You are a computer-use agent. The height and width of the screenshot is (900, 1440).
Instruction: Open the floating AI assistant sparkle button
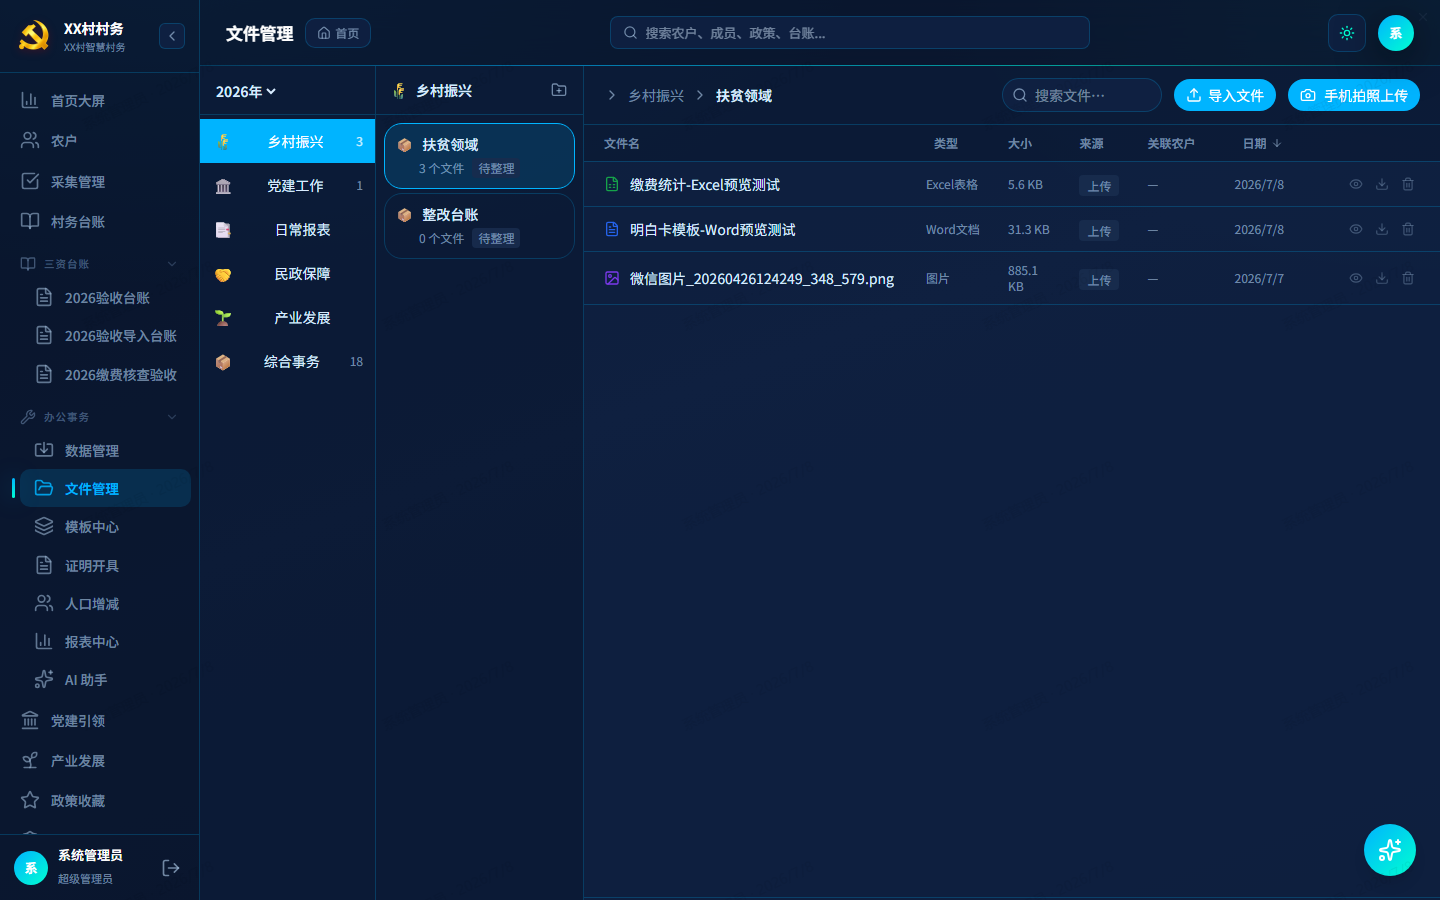click(1390, 850)
